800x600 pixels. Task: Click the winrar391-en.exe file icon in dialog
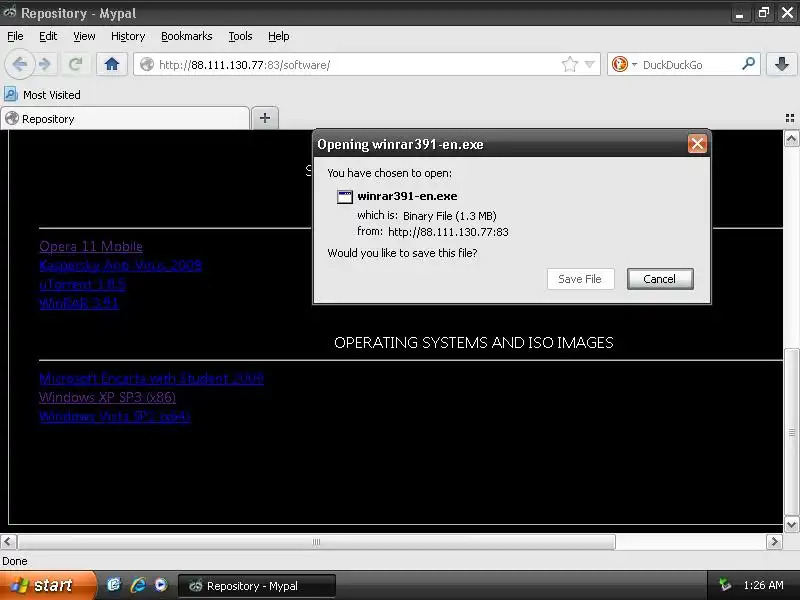click(345, 196)
